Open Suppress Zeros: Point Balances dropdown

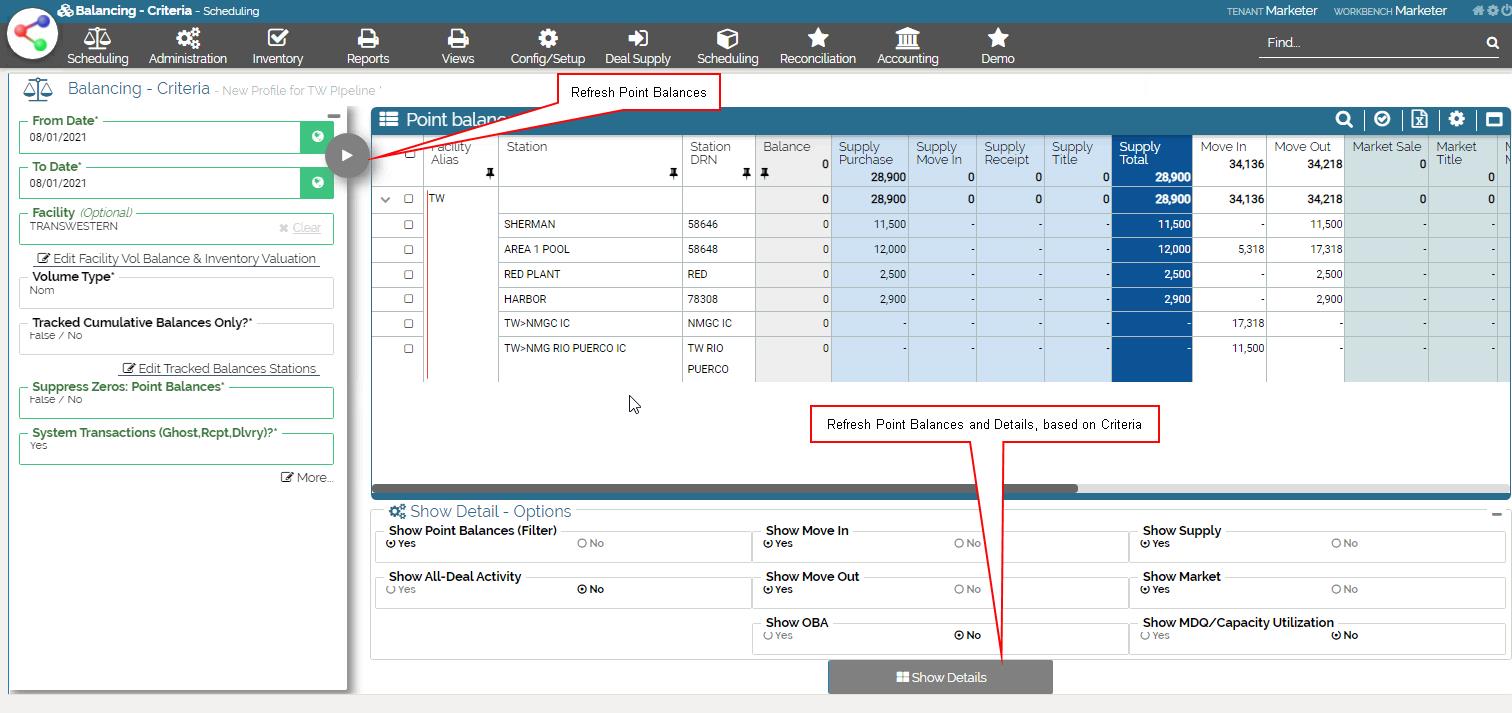(x=176, y=401)
